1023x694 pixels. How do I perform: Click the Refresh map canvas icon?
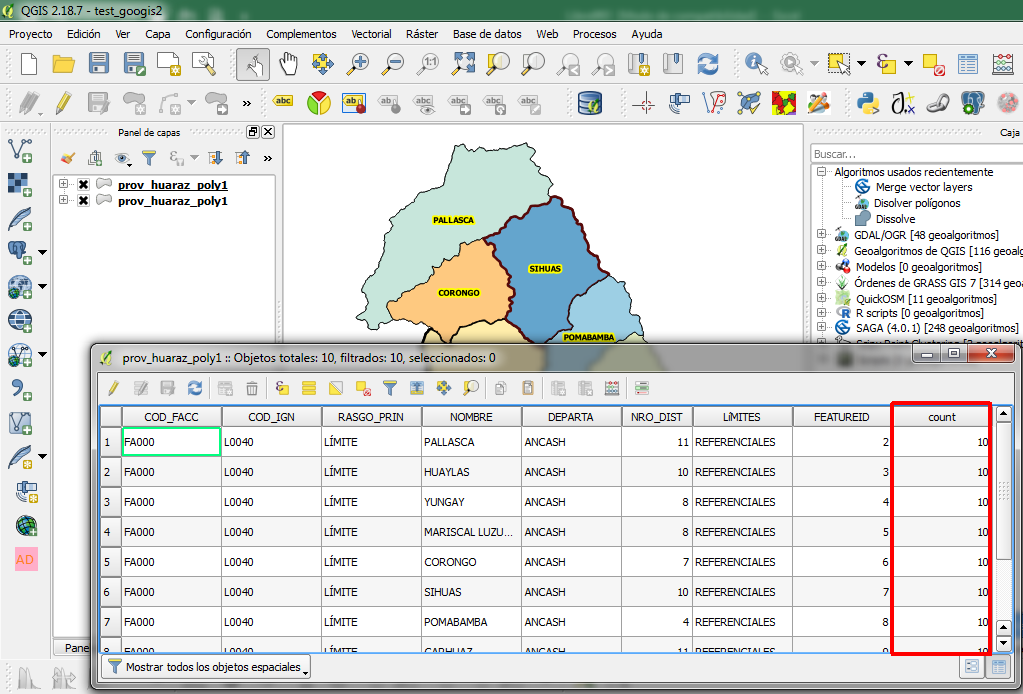[707, 62]
